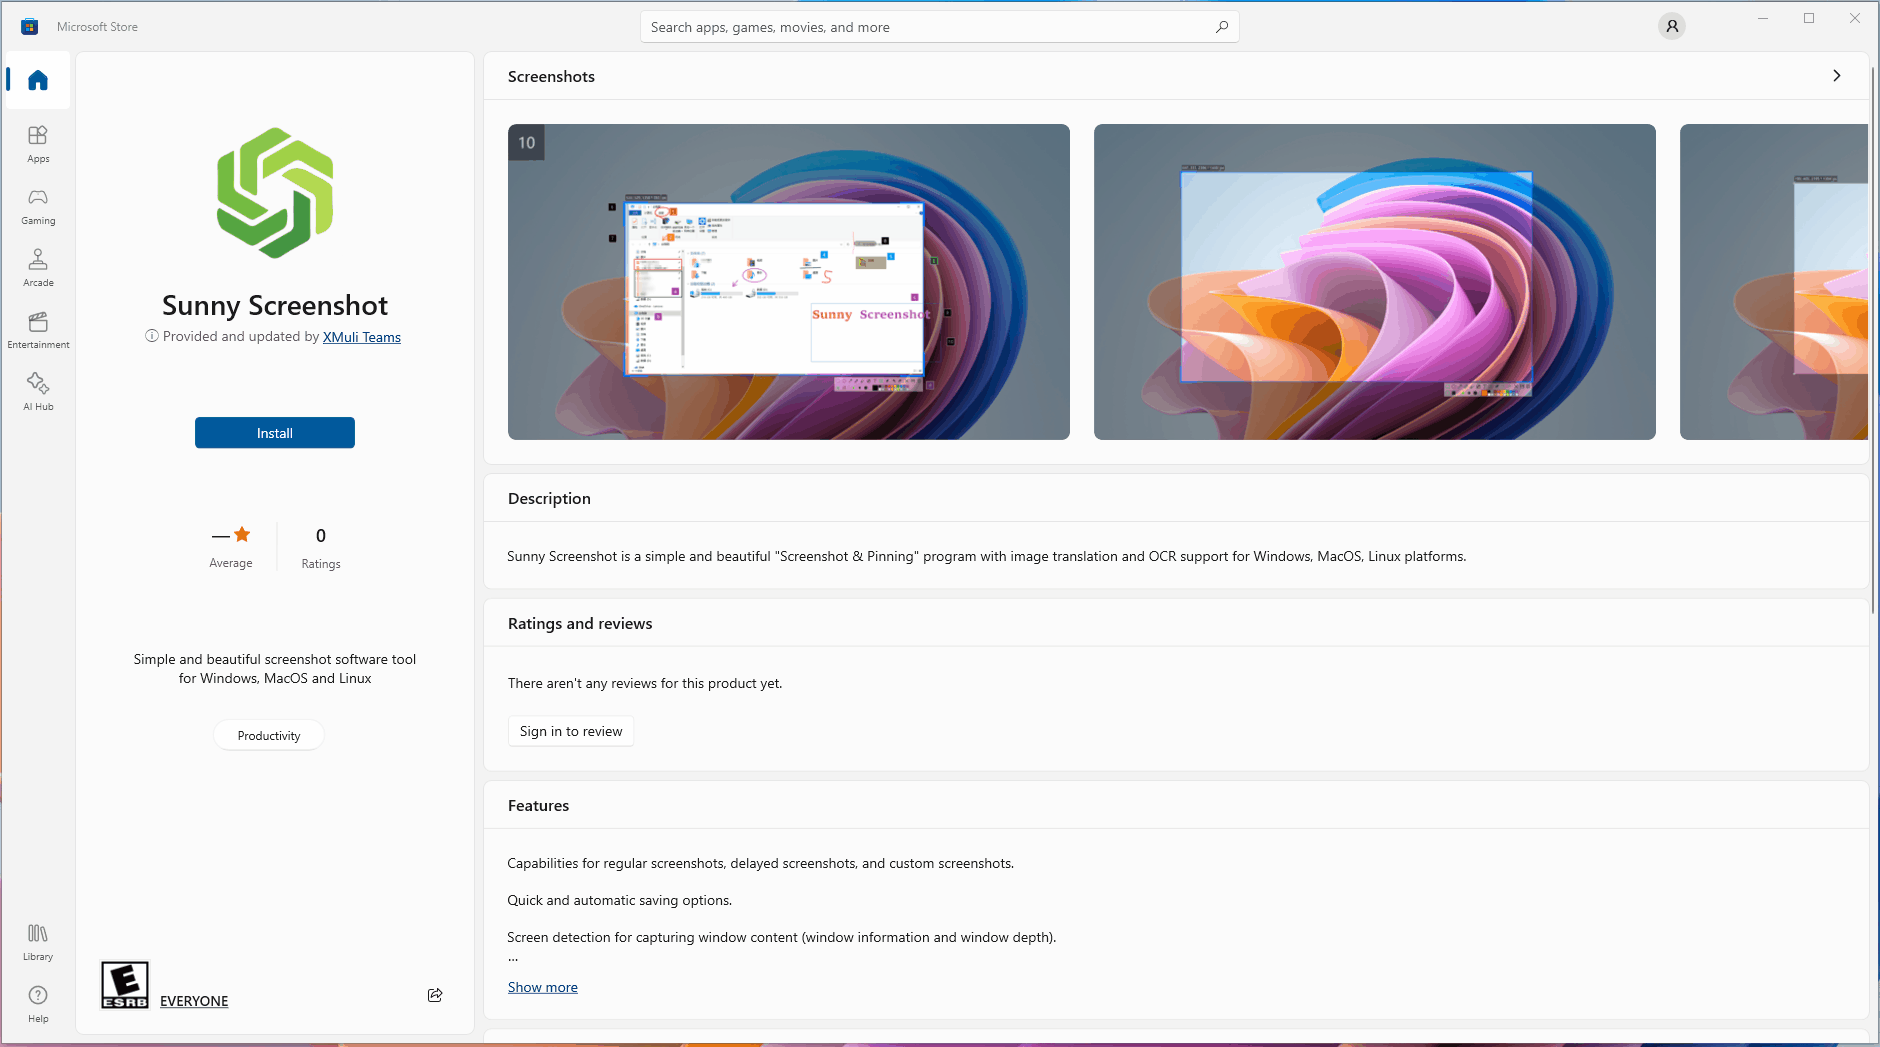Open the partially visible third screenshot

tap(1774, 282)
